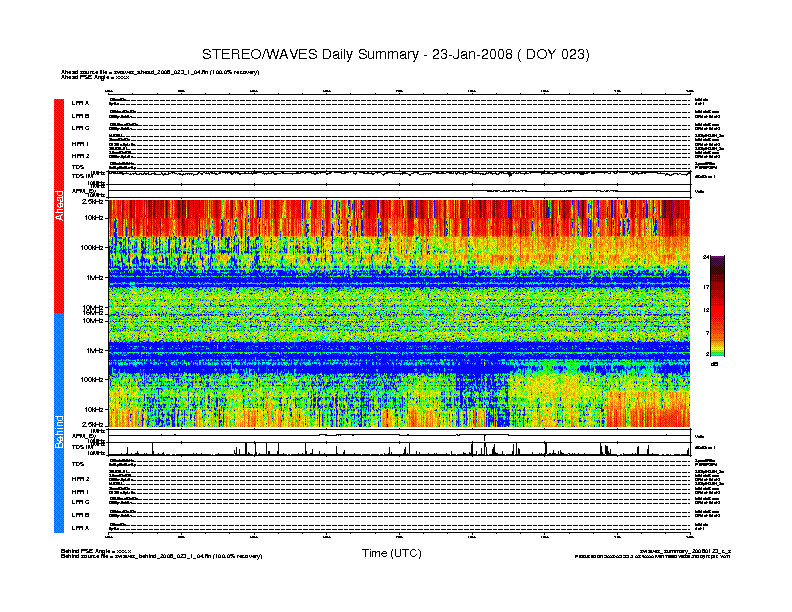Click the 'Ahead PSE Angle' text line
Image resolution: width=792 pixels, height=612 pixels.
[x=95, y=77]
